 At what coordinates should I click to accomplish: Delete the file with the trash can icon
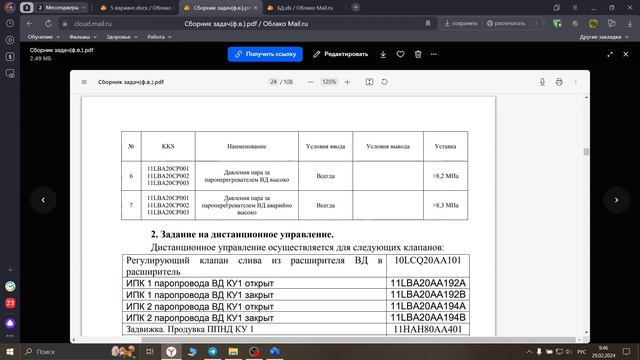(x=418, y=54)
